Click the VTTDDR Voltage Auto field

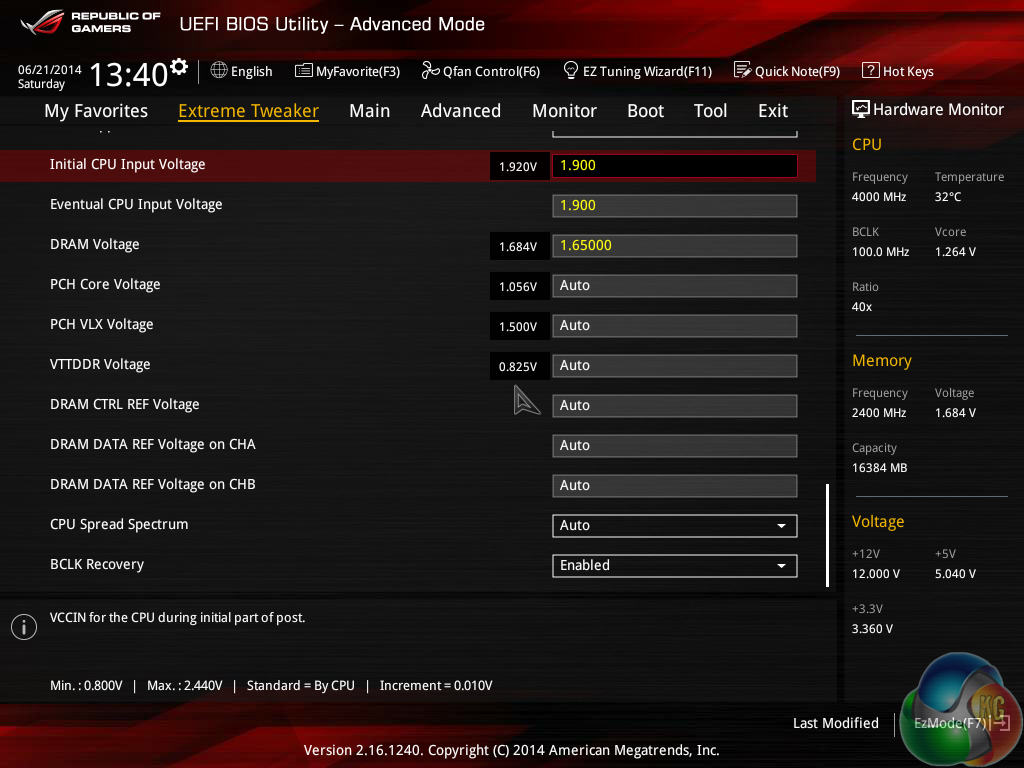(675, 366)
